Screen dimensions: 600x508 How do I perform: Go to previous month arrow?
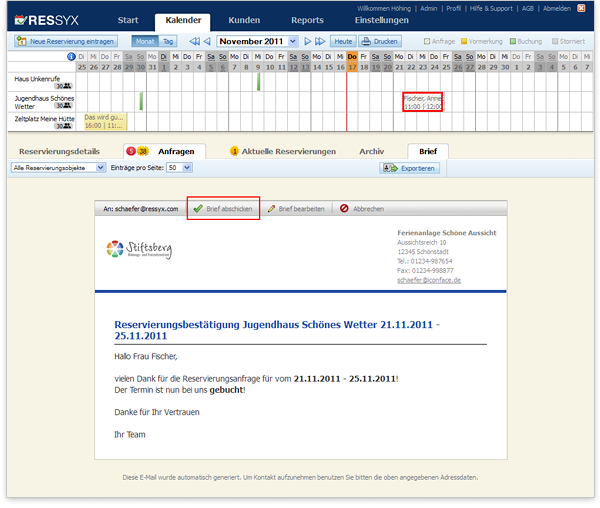click(x=208, y=42)
